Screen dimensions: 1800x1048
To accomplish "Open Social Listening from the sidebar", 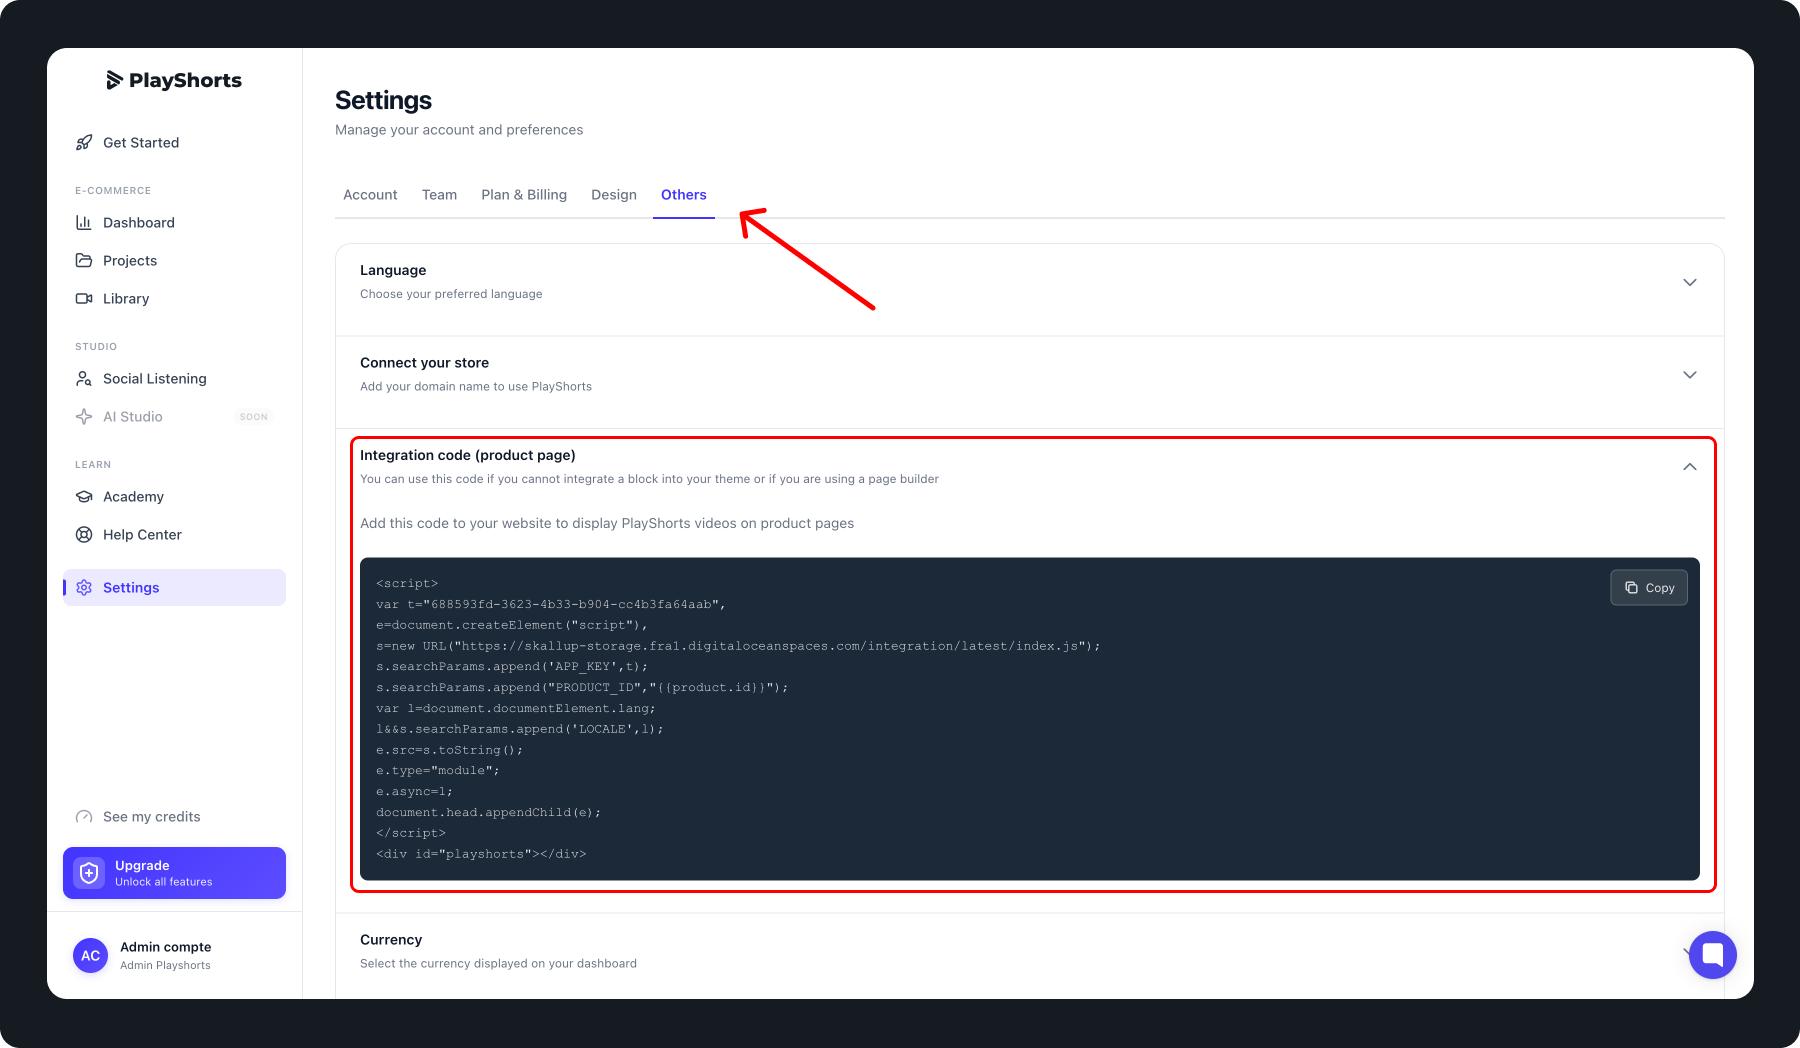I will pyautogui.click(x=175, y=378).
